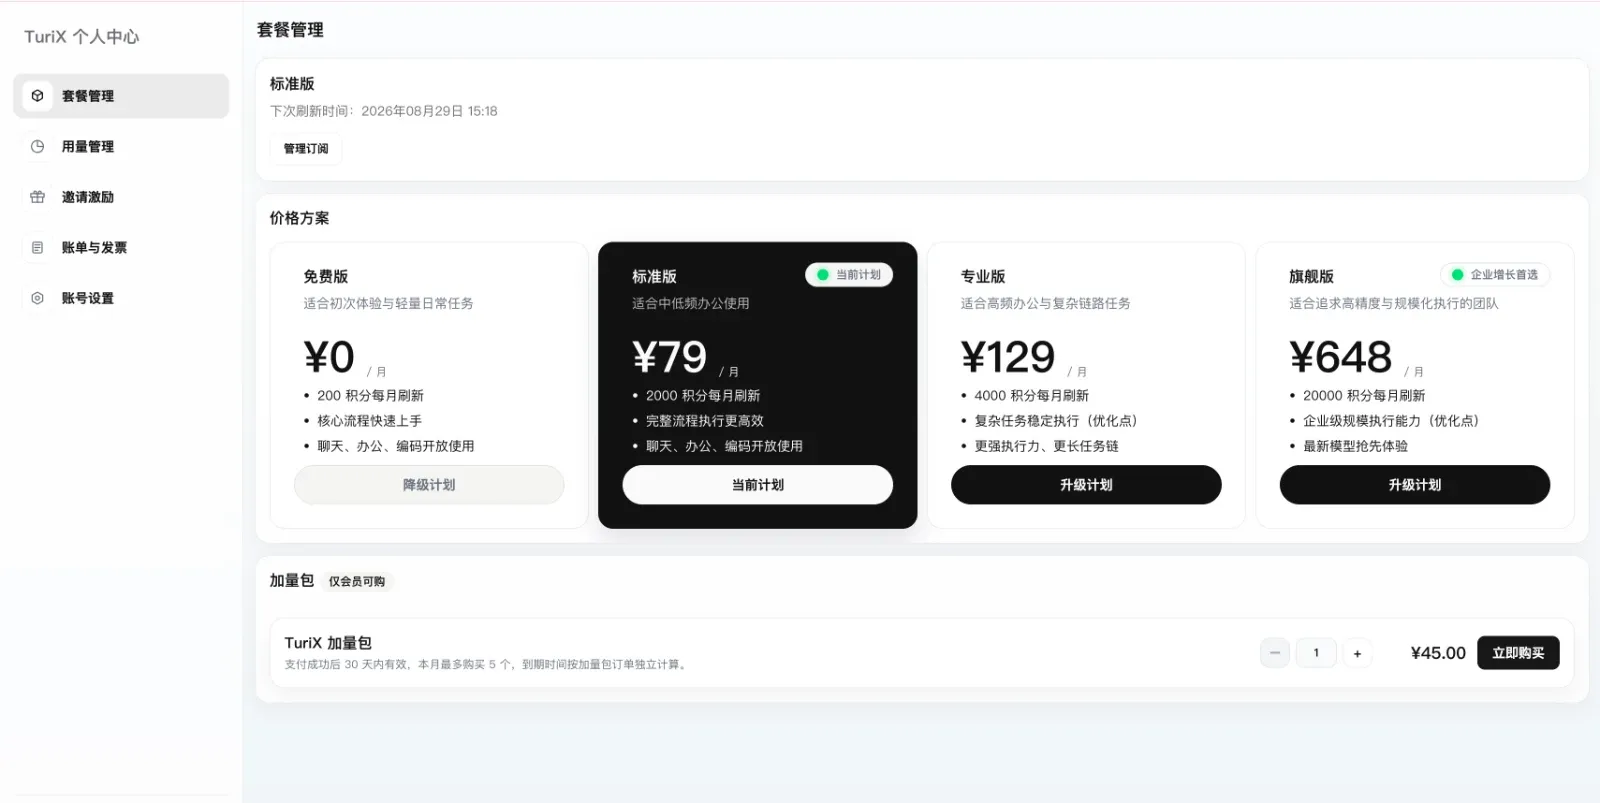Click the 用量管理 pie chart icon
The height and width of the screenshot is (803, 1600).
[x=37, y=146]
